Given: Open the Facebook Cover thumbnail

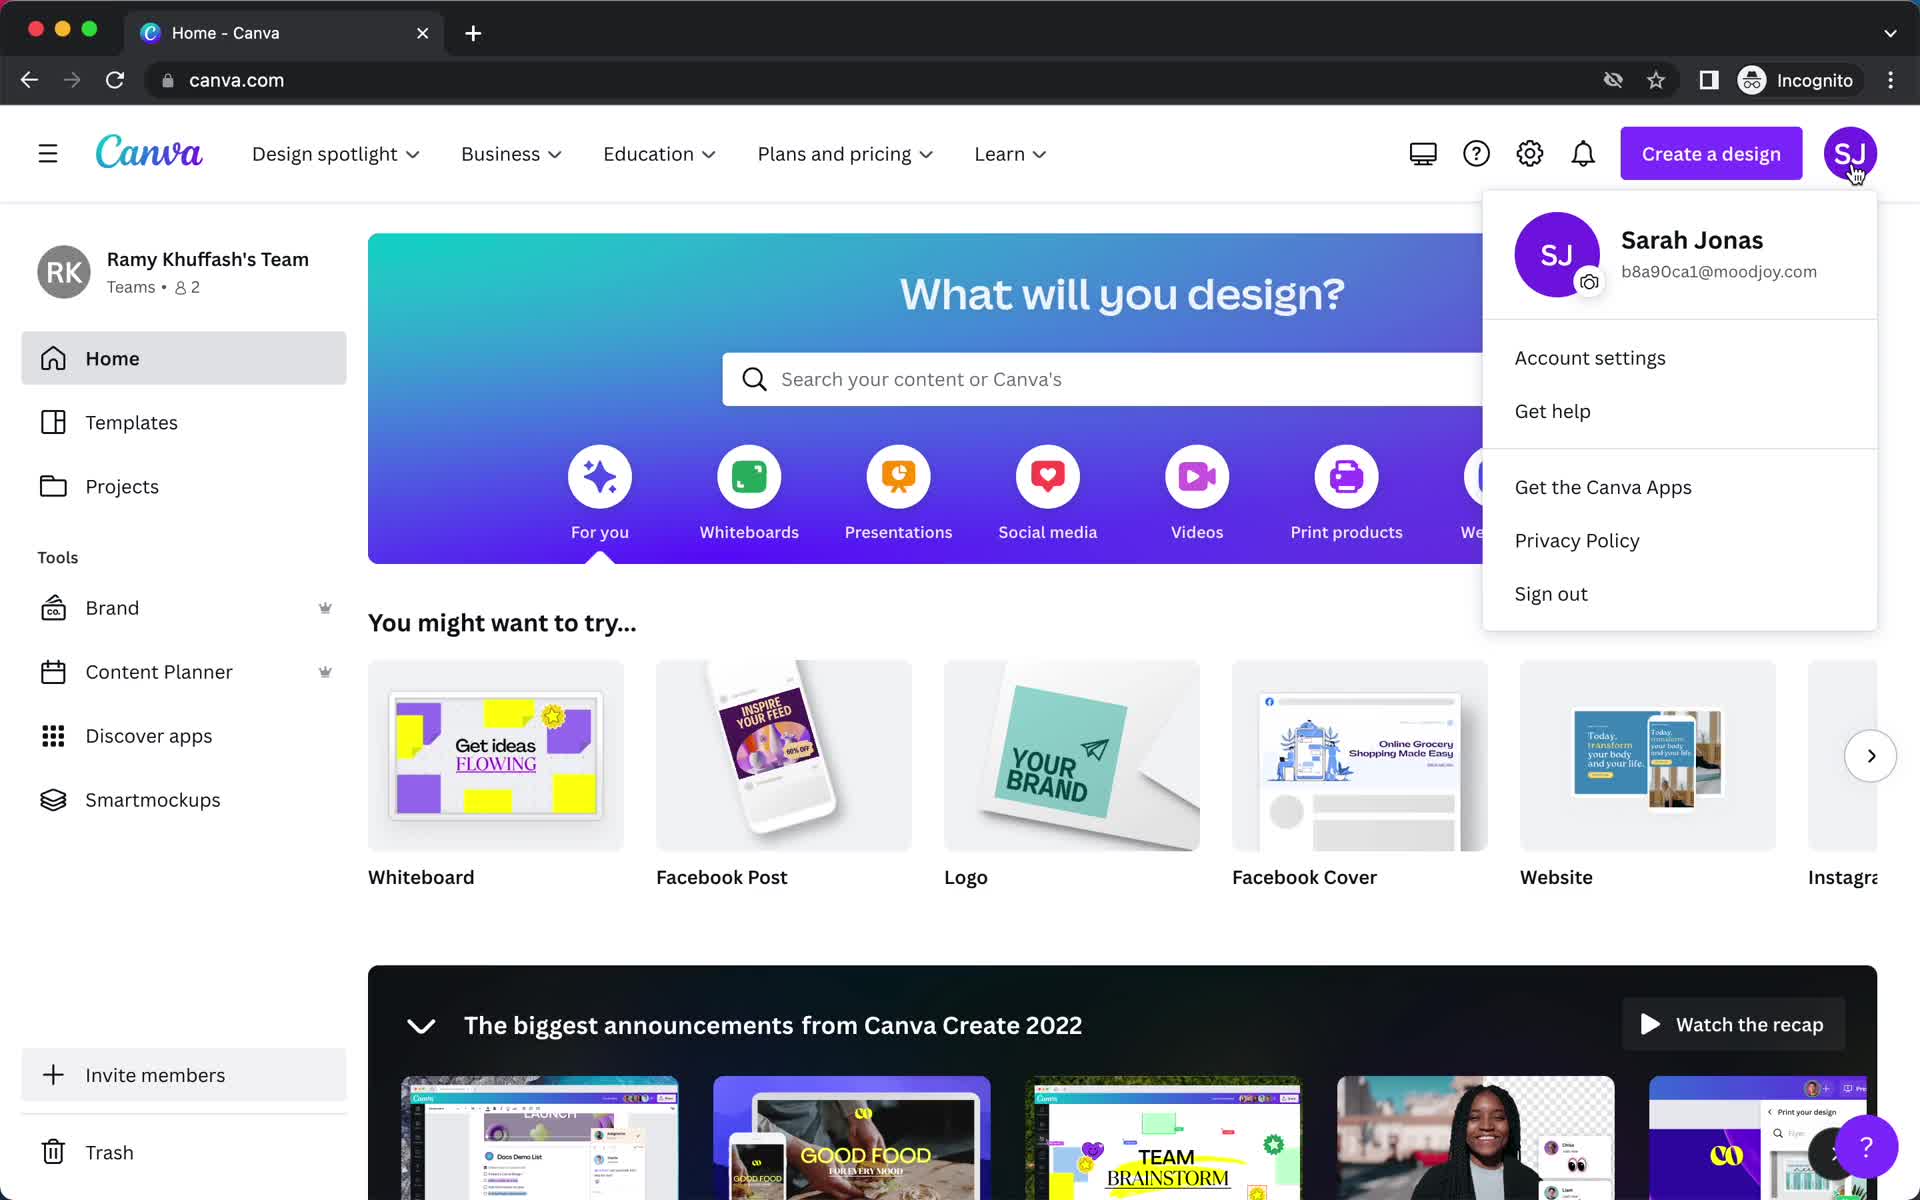Looking at the screenshot, I should point(1360,756).
